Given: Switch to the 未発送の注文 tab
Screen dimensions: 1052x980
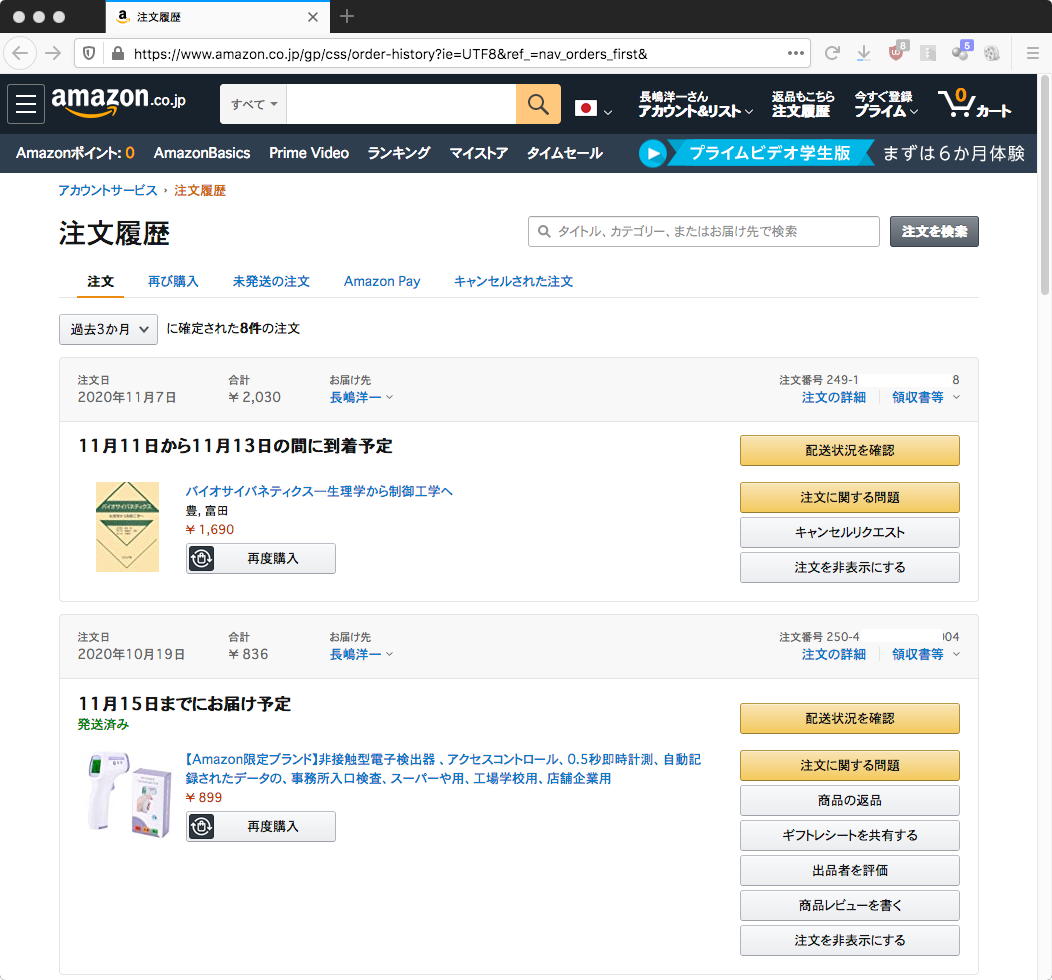Looking at the screenshot, I should [x=271, y=281].
